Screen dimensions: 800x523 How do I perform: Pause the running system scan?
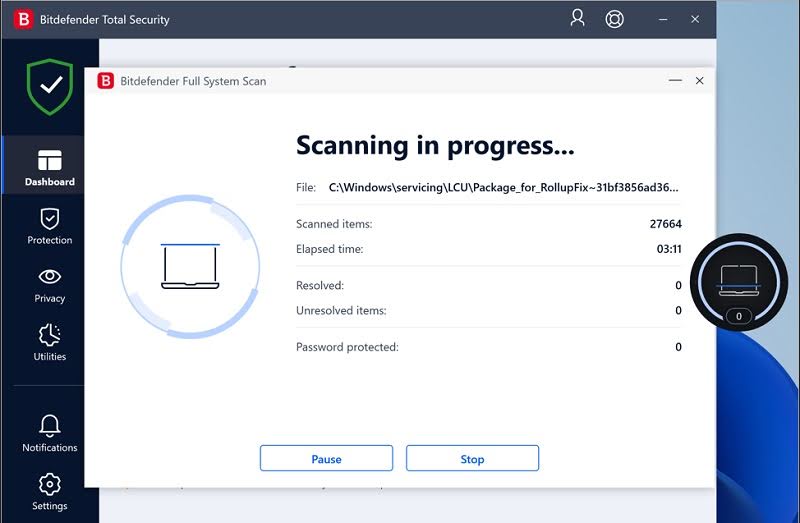326,459
